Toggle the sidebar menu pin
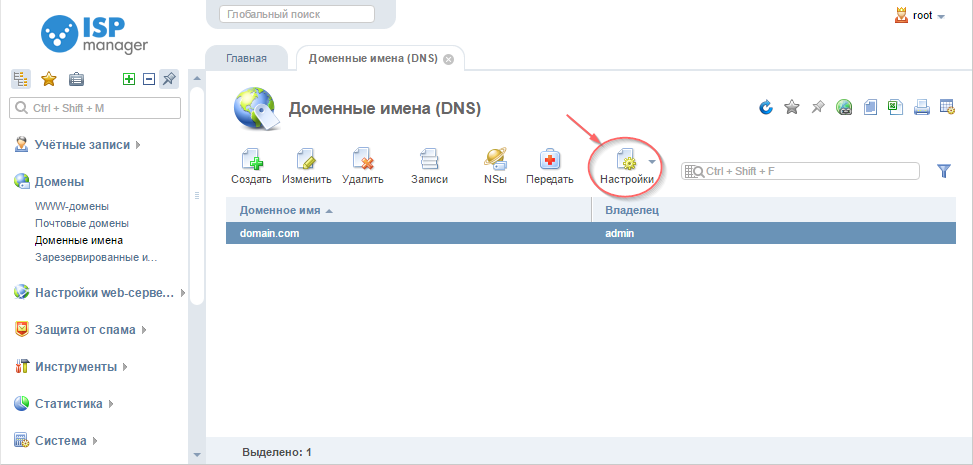 (169, 79)
